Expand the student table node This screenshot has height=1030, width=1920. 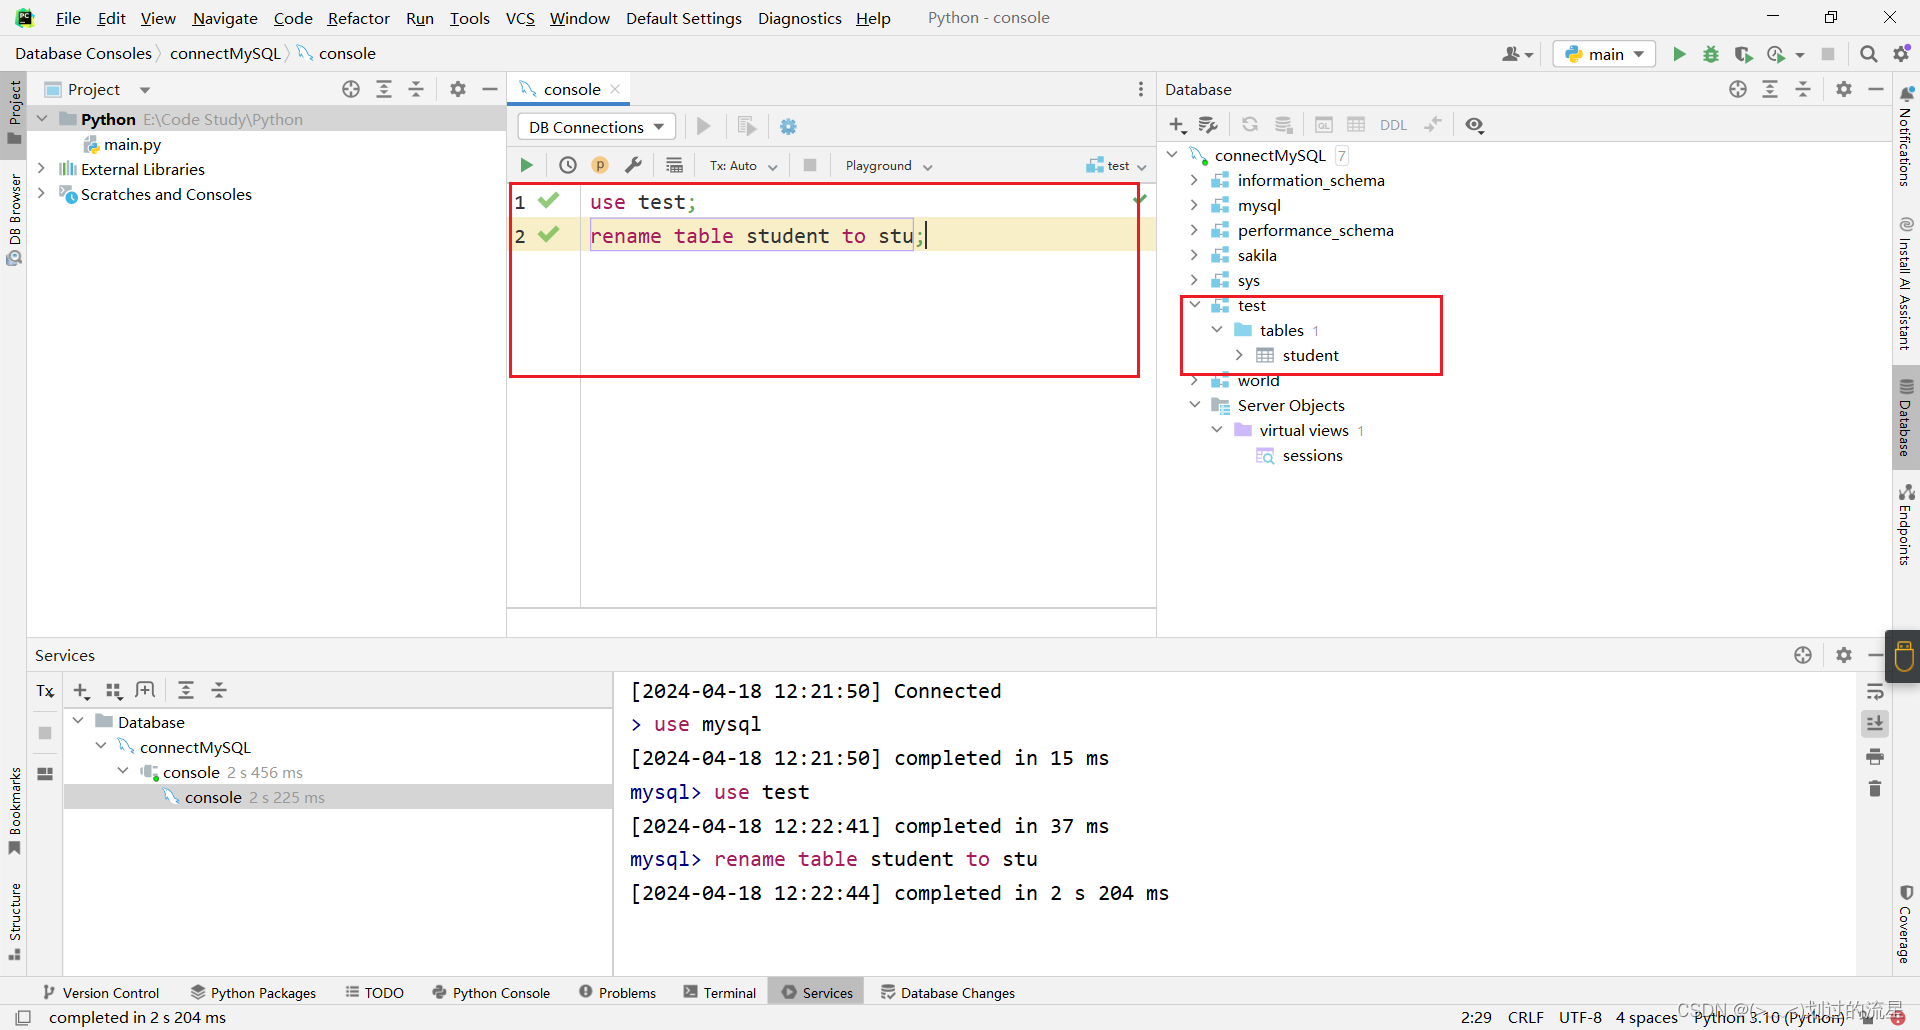pyautogui.click(x=1239, y=355)
